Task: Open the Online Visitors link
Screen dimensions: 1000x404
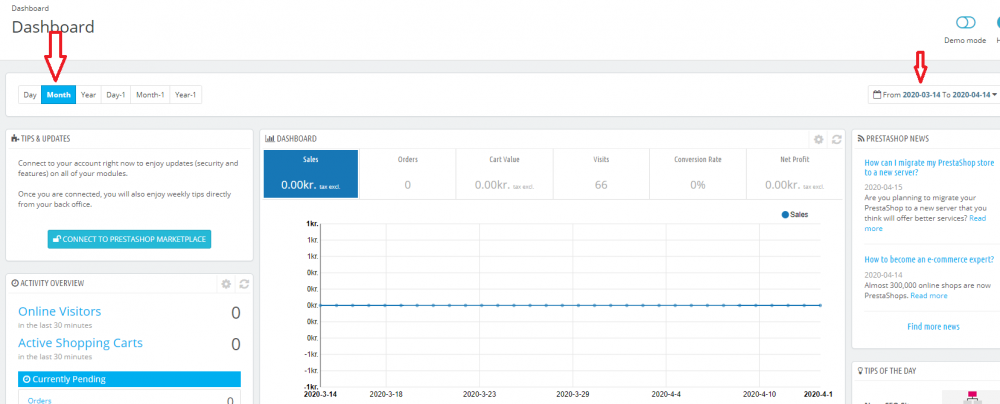Action: [x=59, y=312]
